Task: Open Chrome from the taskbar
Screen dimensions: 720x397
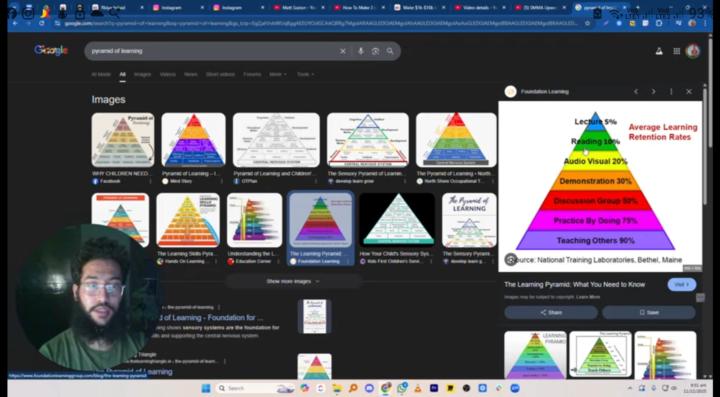Action: coord(386,388)
